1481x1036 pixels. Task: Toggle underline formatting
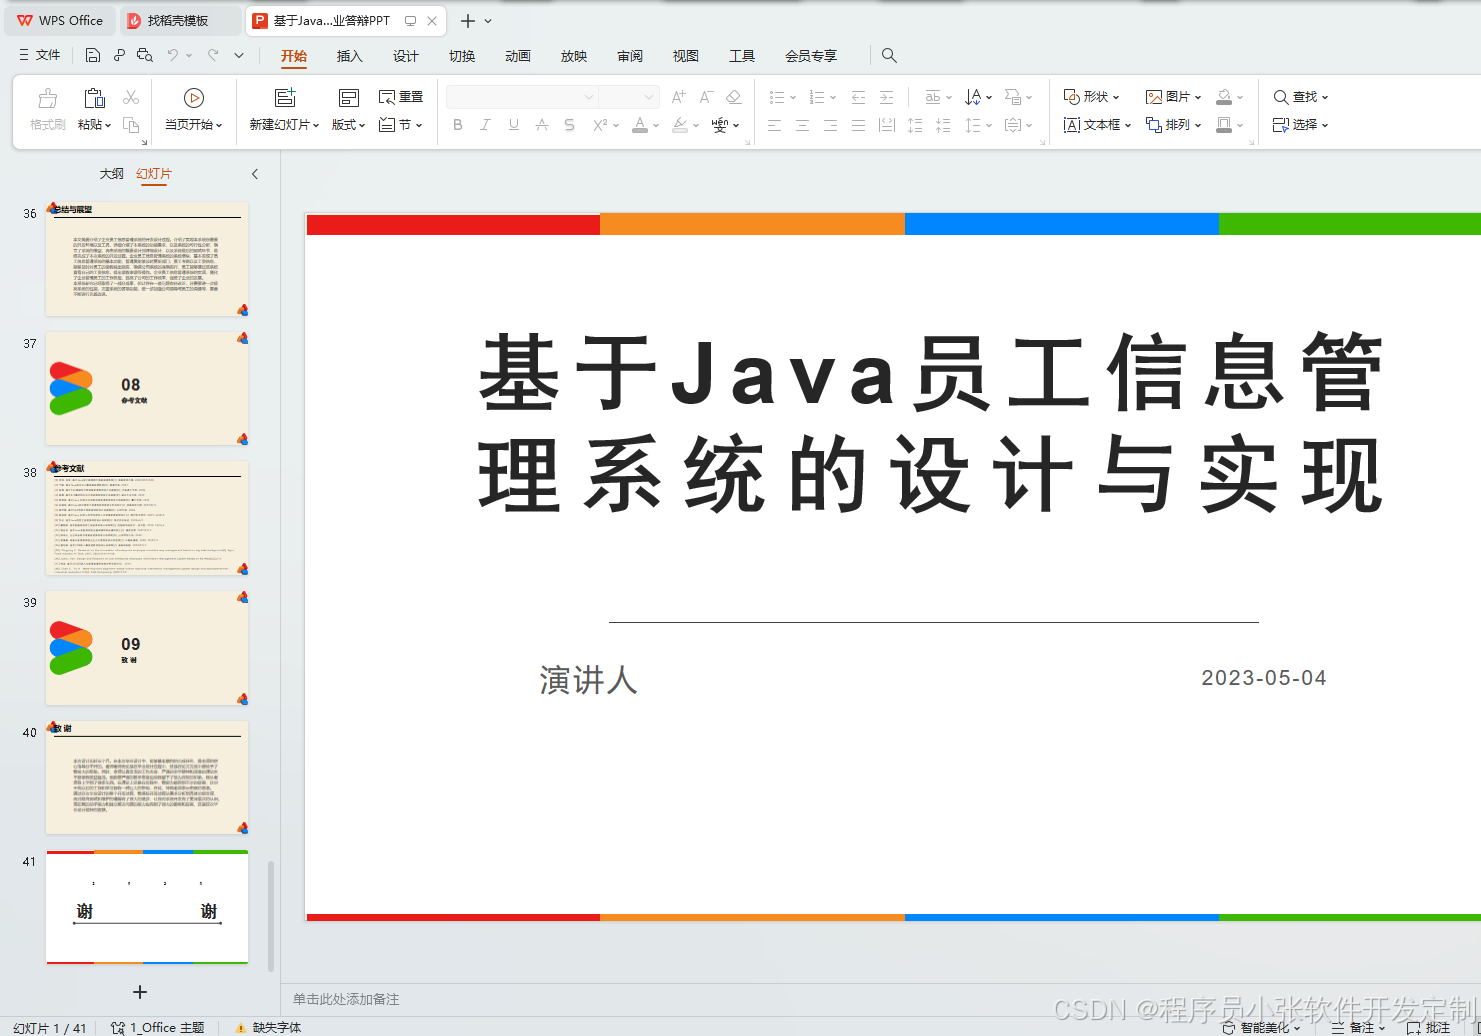[x=513, y=125]
